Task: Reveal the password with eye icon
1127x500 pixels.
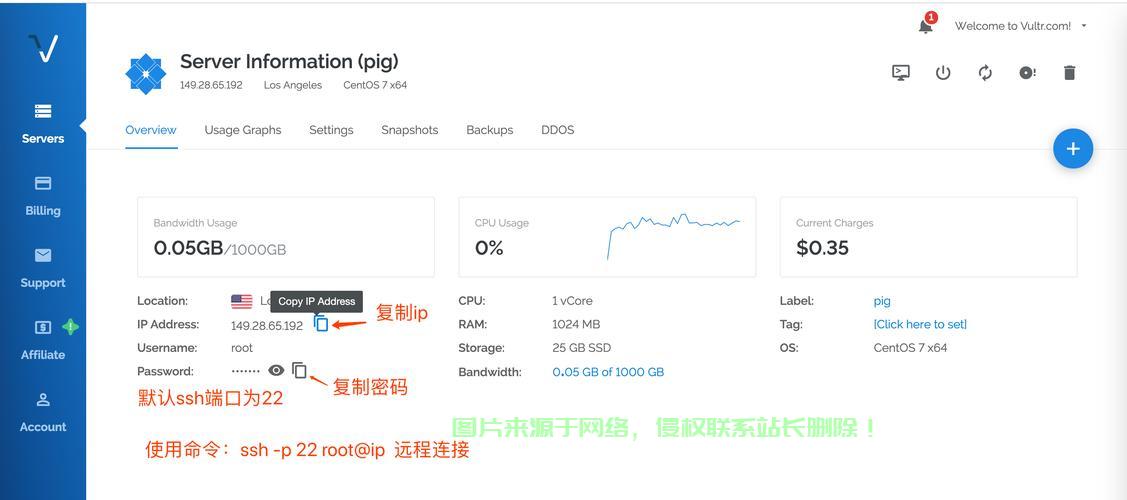Action: pos(276,371)
